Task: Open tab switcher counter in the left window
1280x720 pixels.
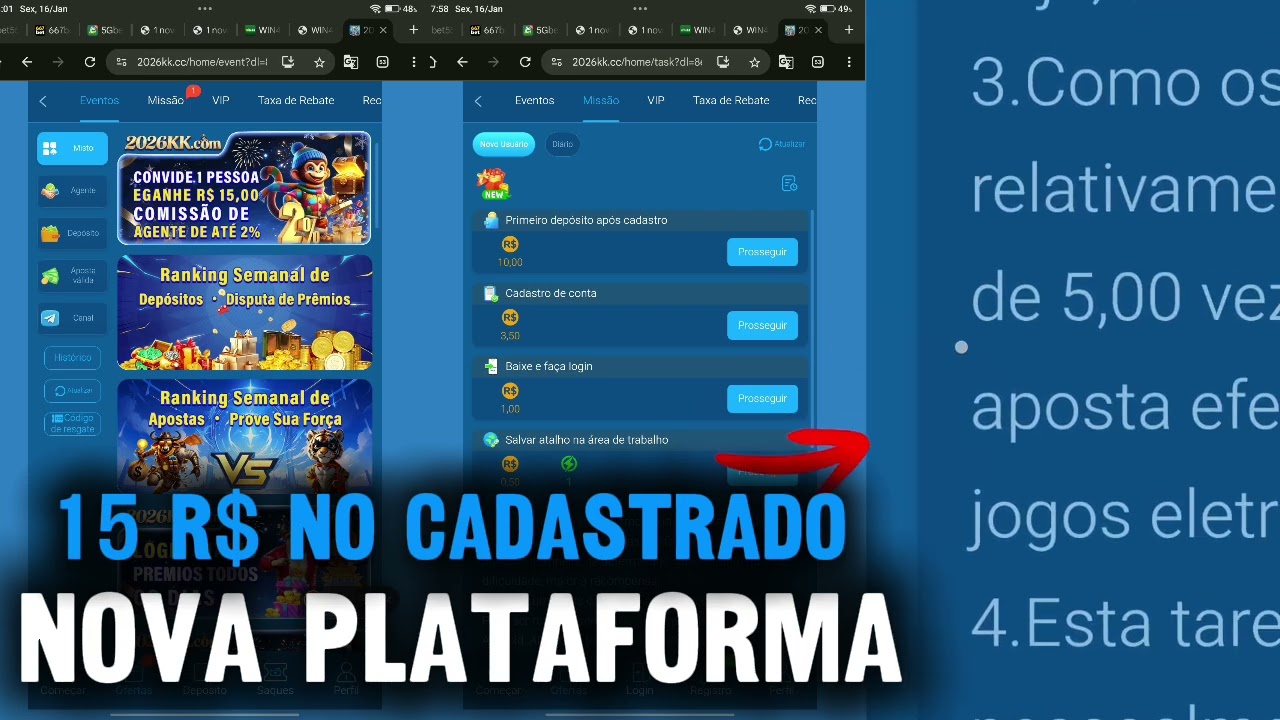Action: tap(383, 62)
